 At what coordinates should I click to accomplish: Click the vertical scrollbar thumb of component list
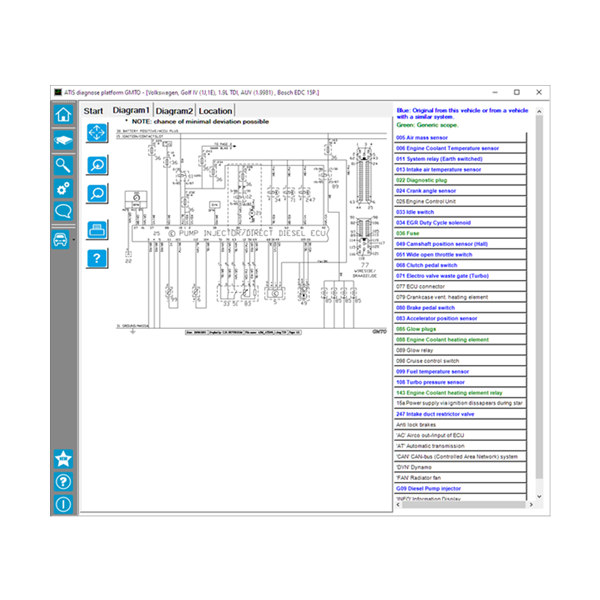point(539,297)
